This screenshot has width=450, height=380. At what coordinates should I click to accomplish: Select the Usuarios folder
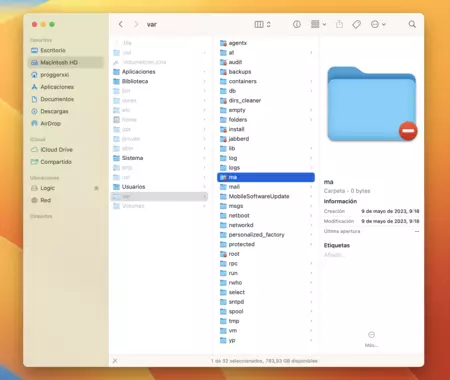tap(159, 187)
